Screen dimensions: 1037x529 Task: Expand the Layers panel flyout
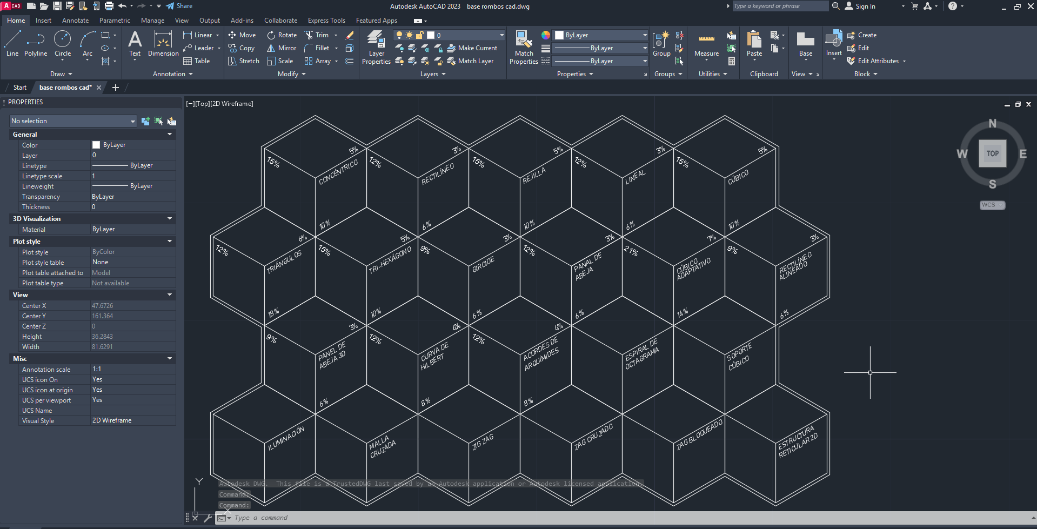pos(433,74)
